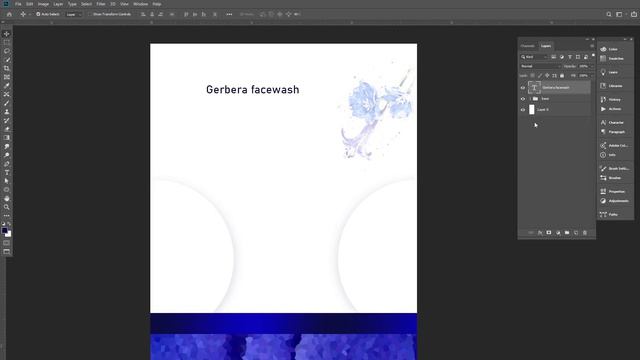
Task: Click the Home icon in options bar
Action: click(x=9, y=14)
